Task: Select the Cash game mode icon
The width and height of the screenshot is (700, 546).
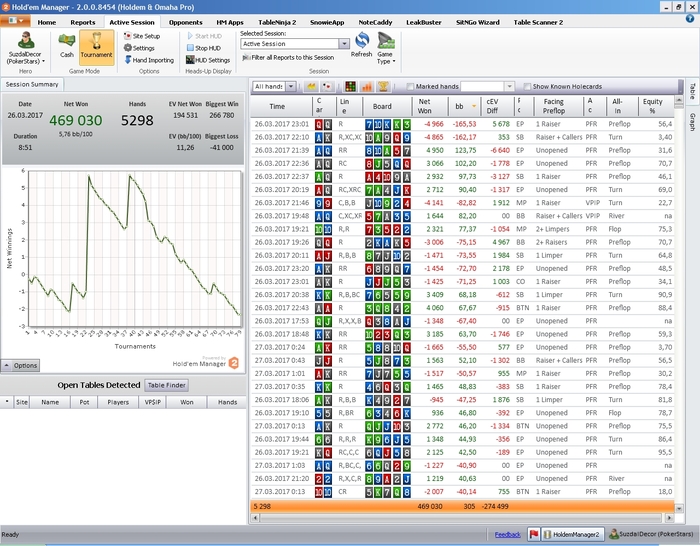Action: coord(67,44)
